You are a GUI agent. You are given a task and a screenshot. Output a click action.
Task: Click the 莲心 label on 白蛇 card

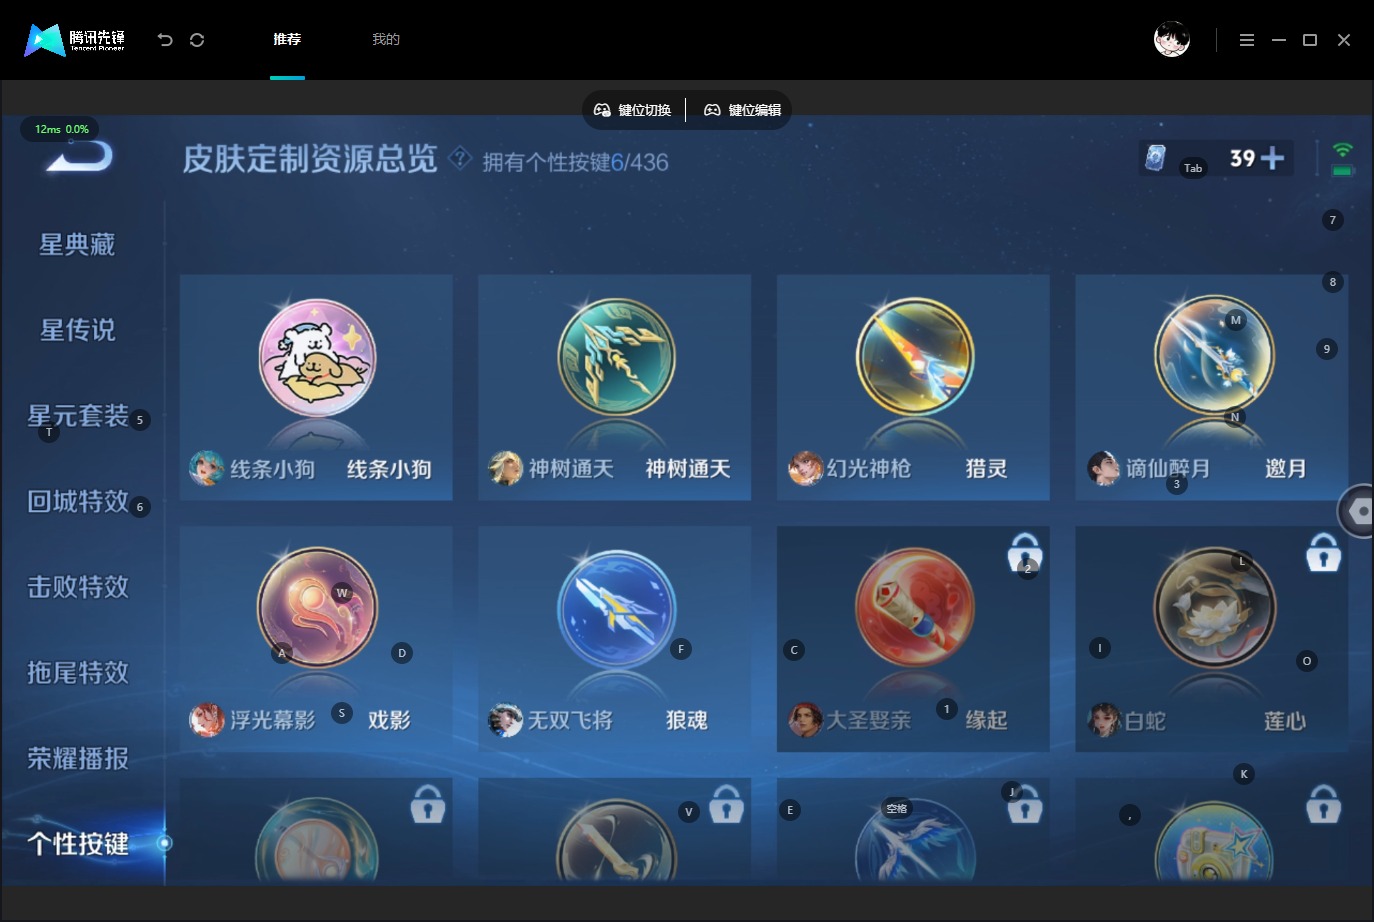click(1284, 721)
